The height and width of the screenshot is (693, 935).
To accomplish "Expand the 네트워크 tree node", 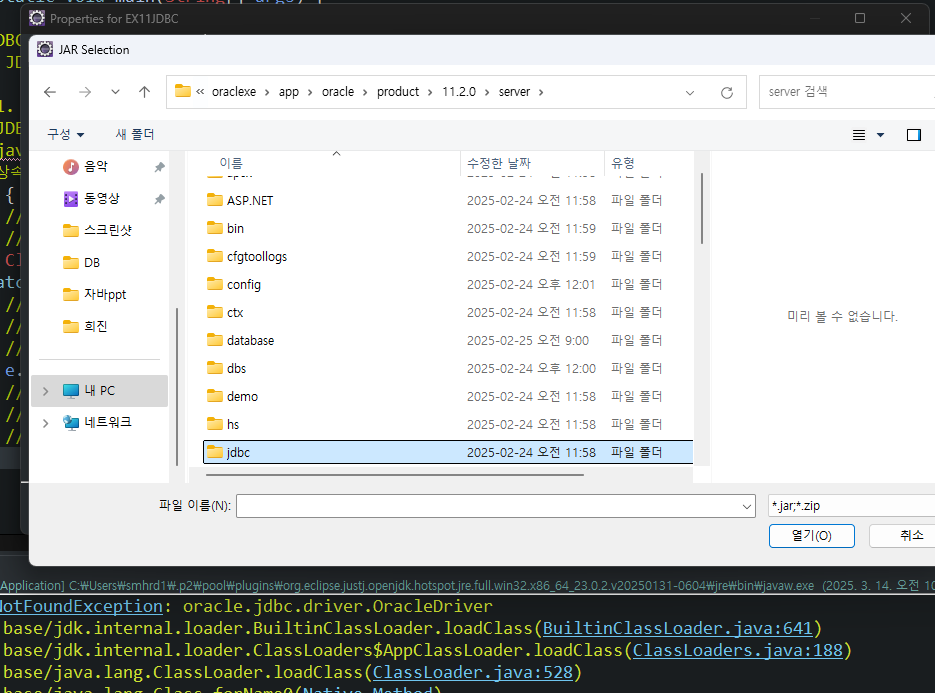I will point(46,423).
